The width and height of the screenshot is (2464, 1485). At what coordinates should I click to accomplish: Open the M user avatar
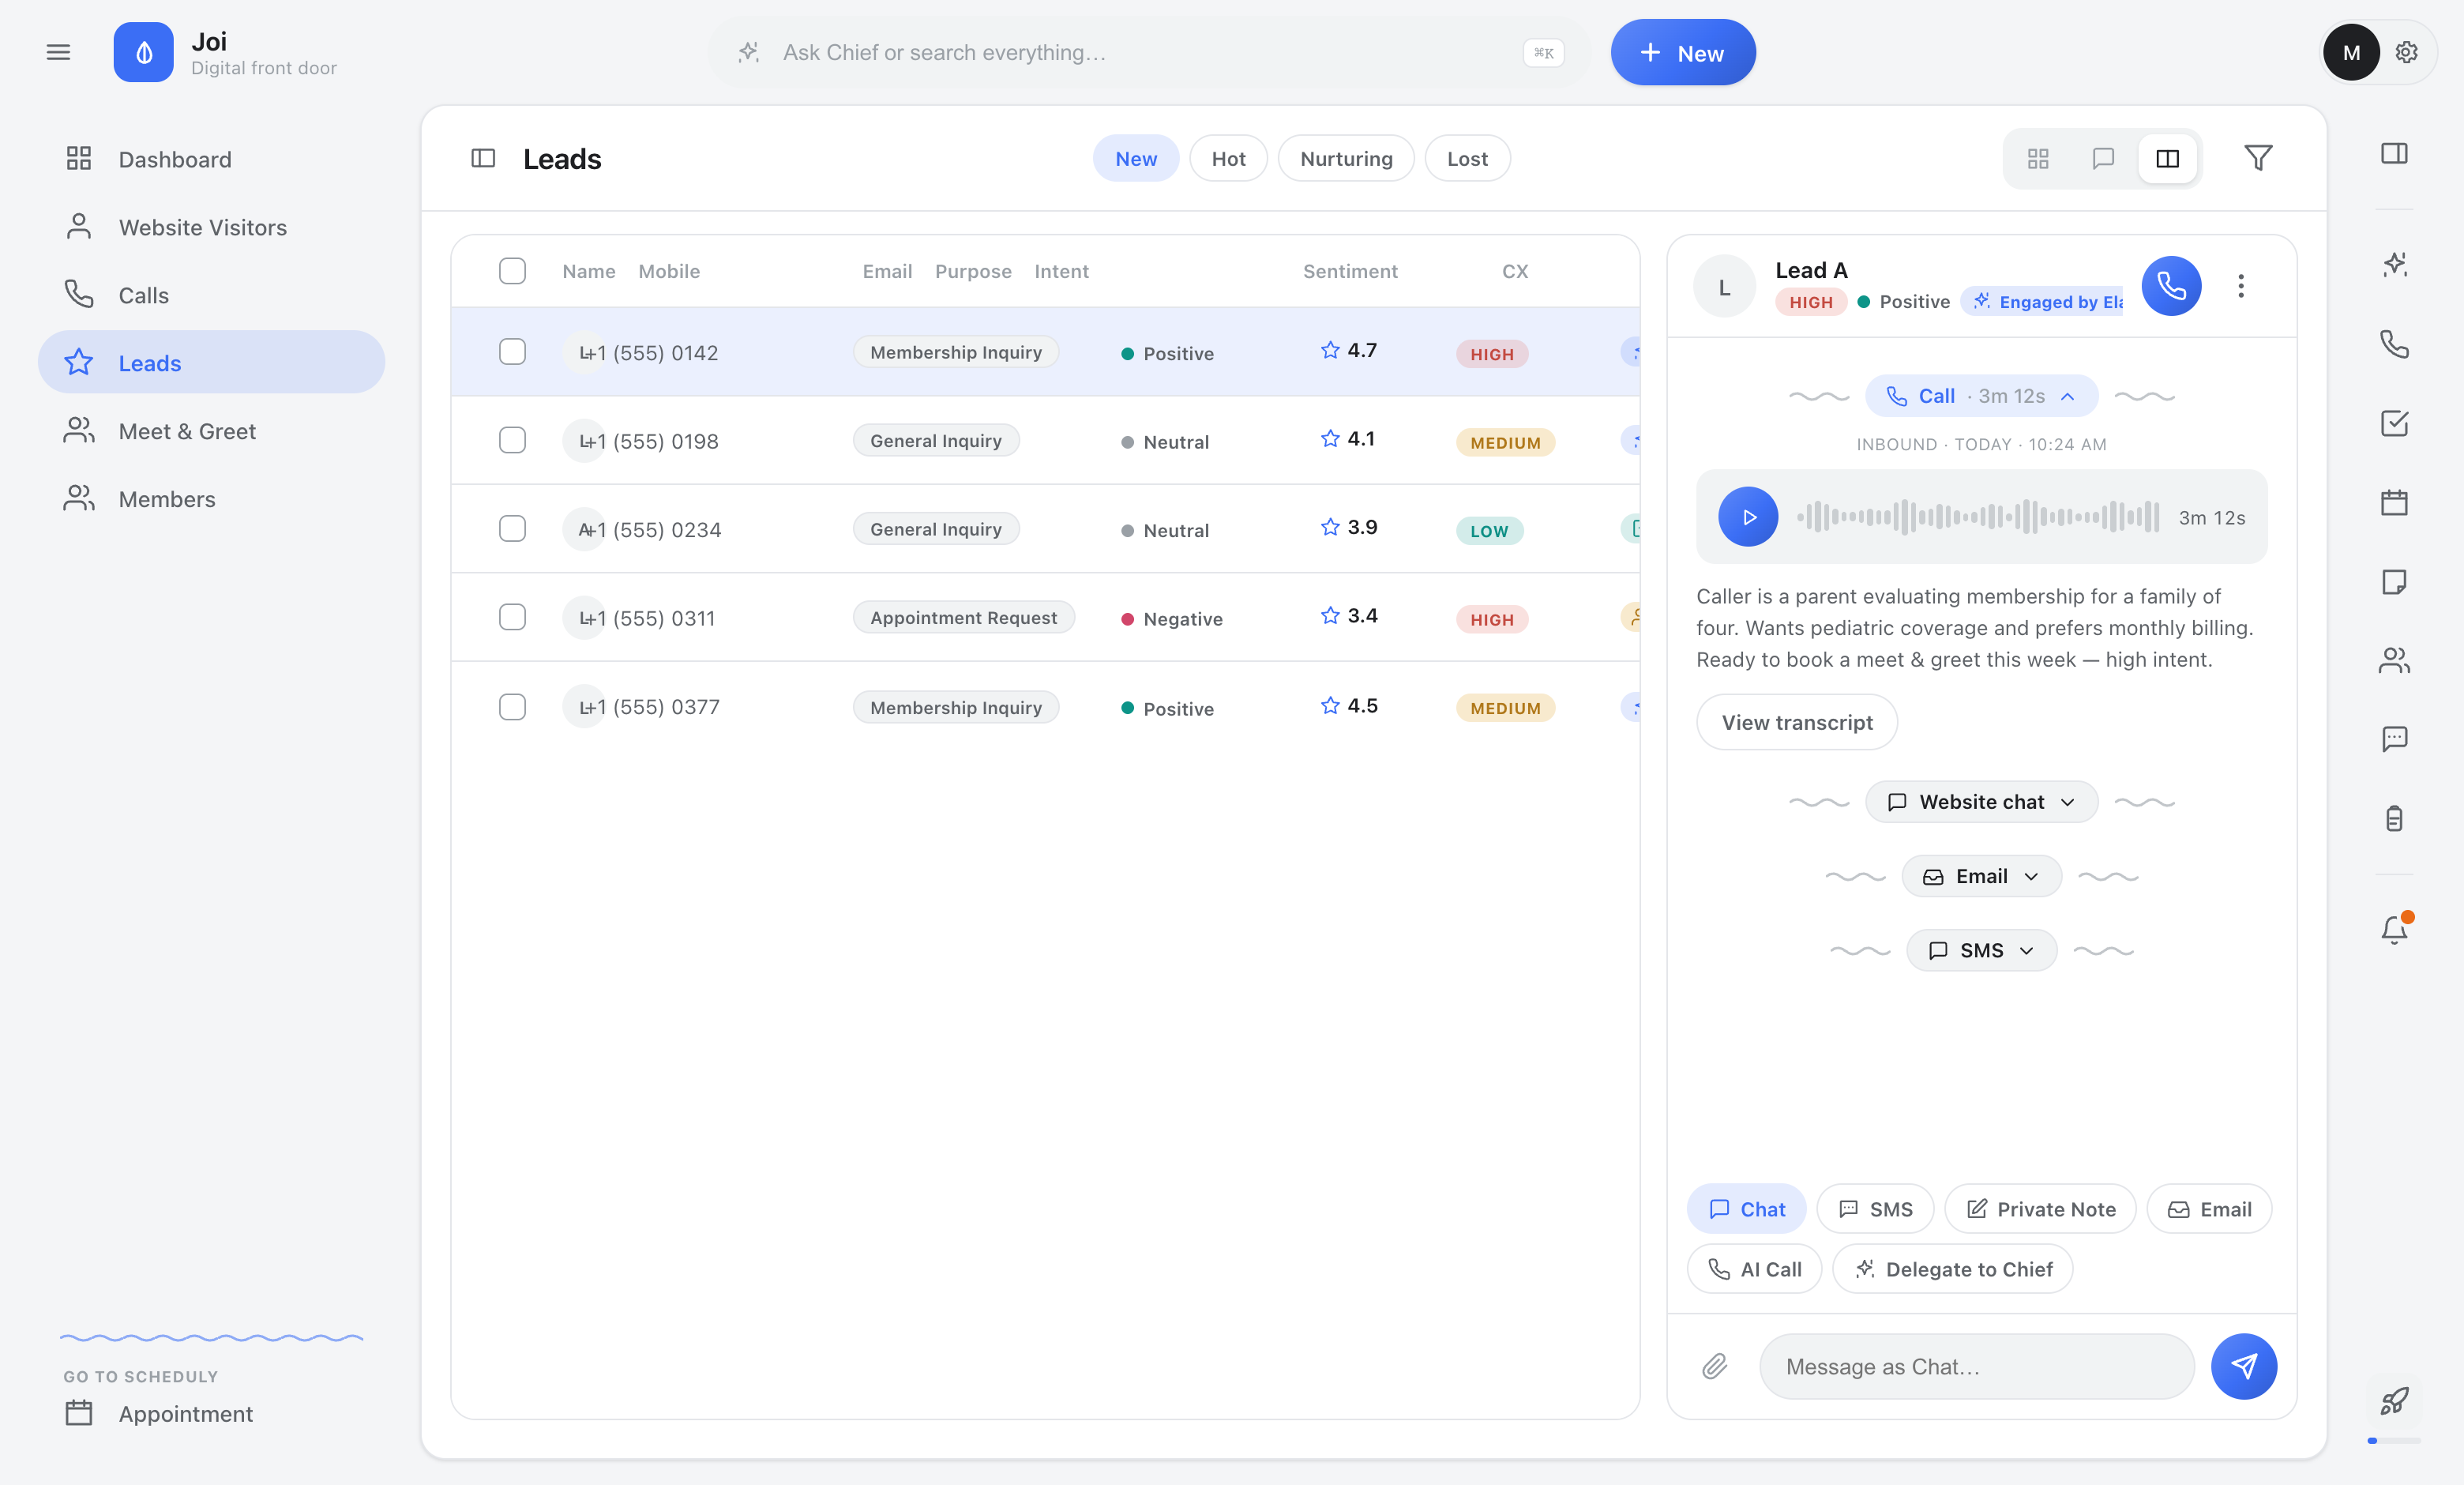coord(2351,52)
